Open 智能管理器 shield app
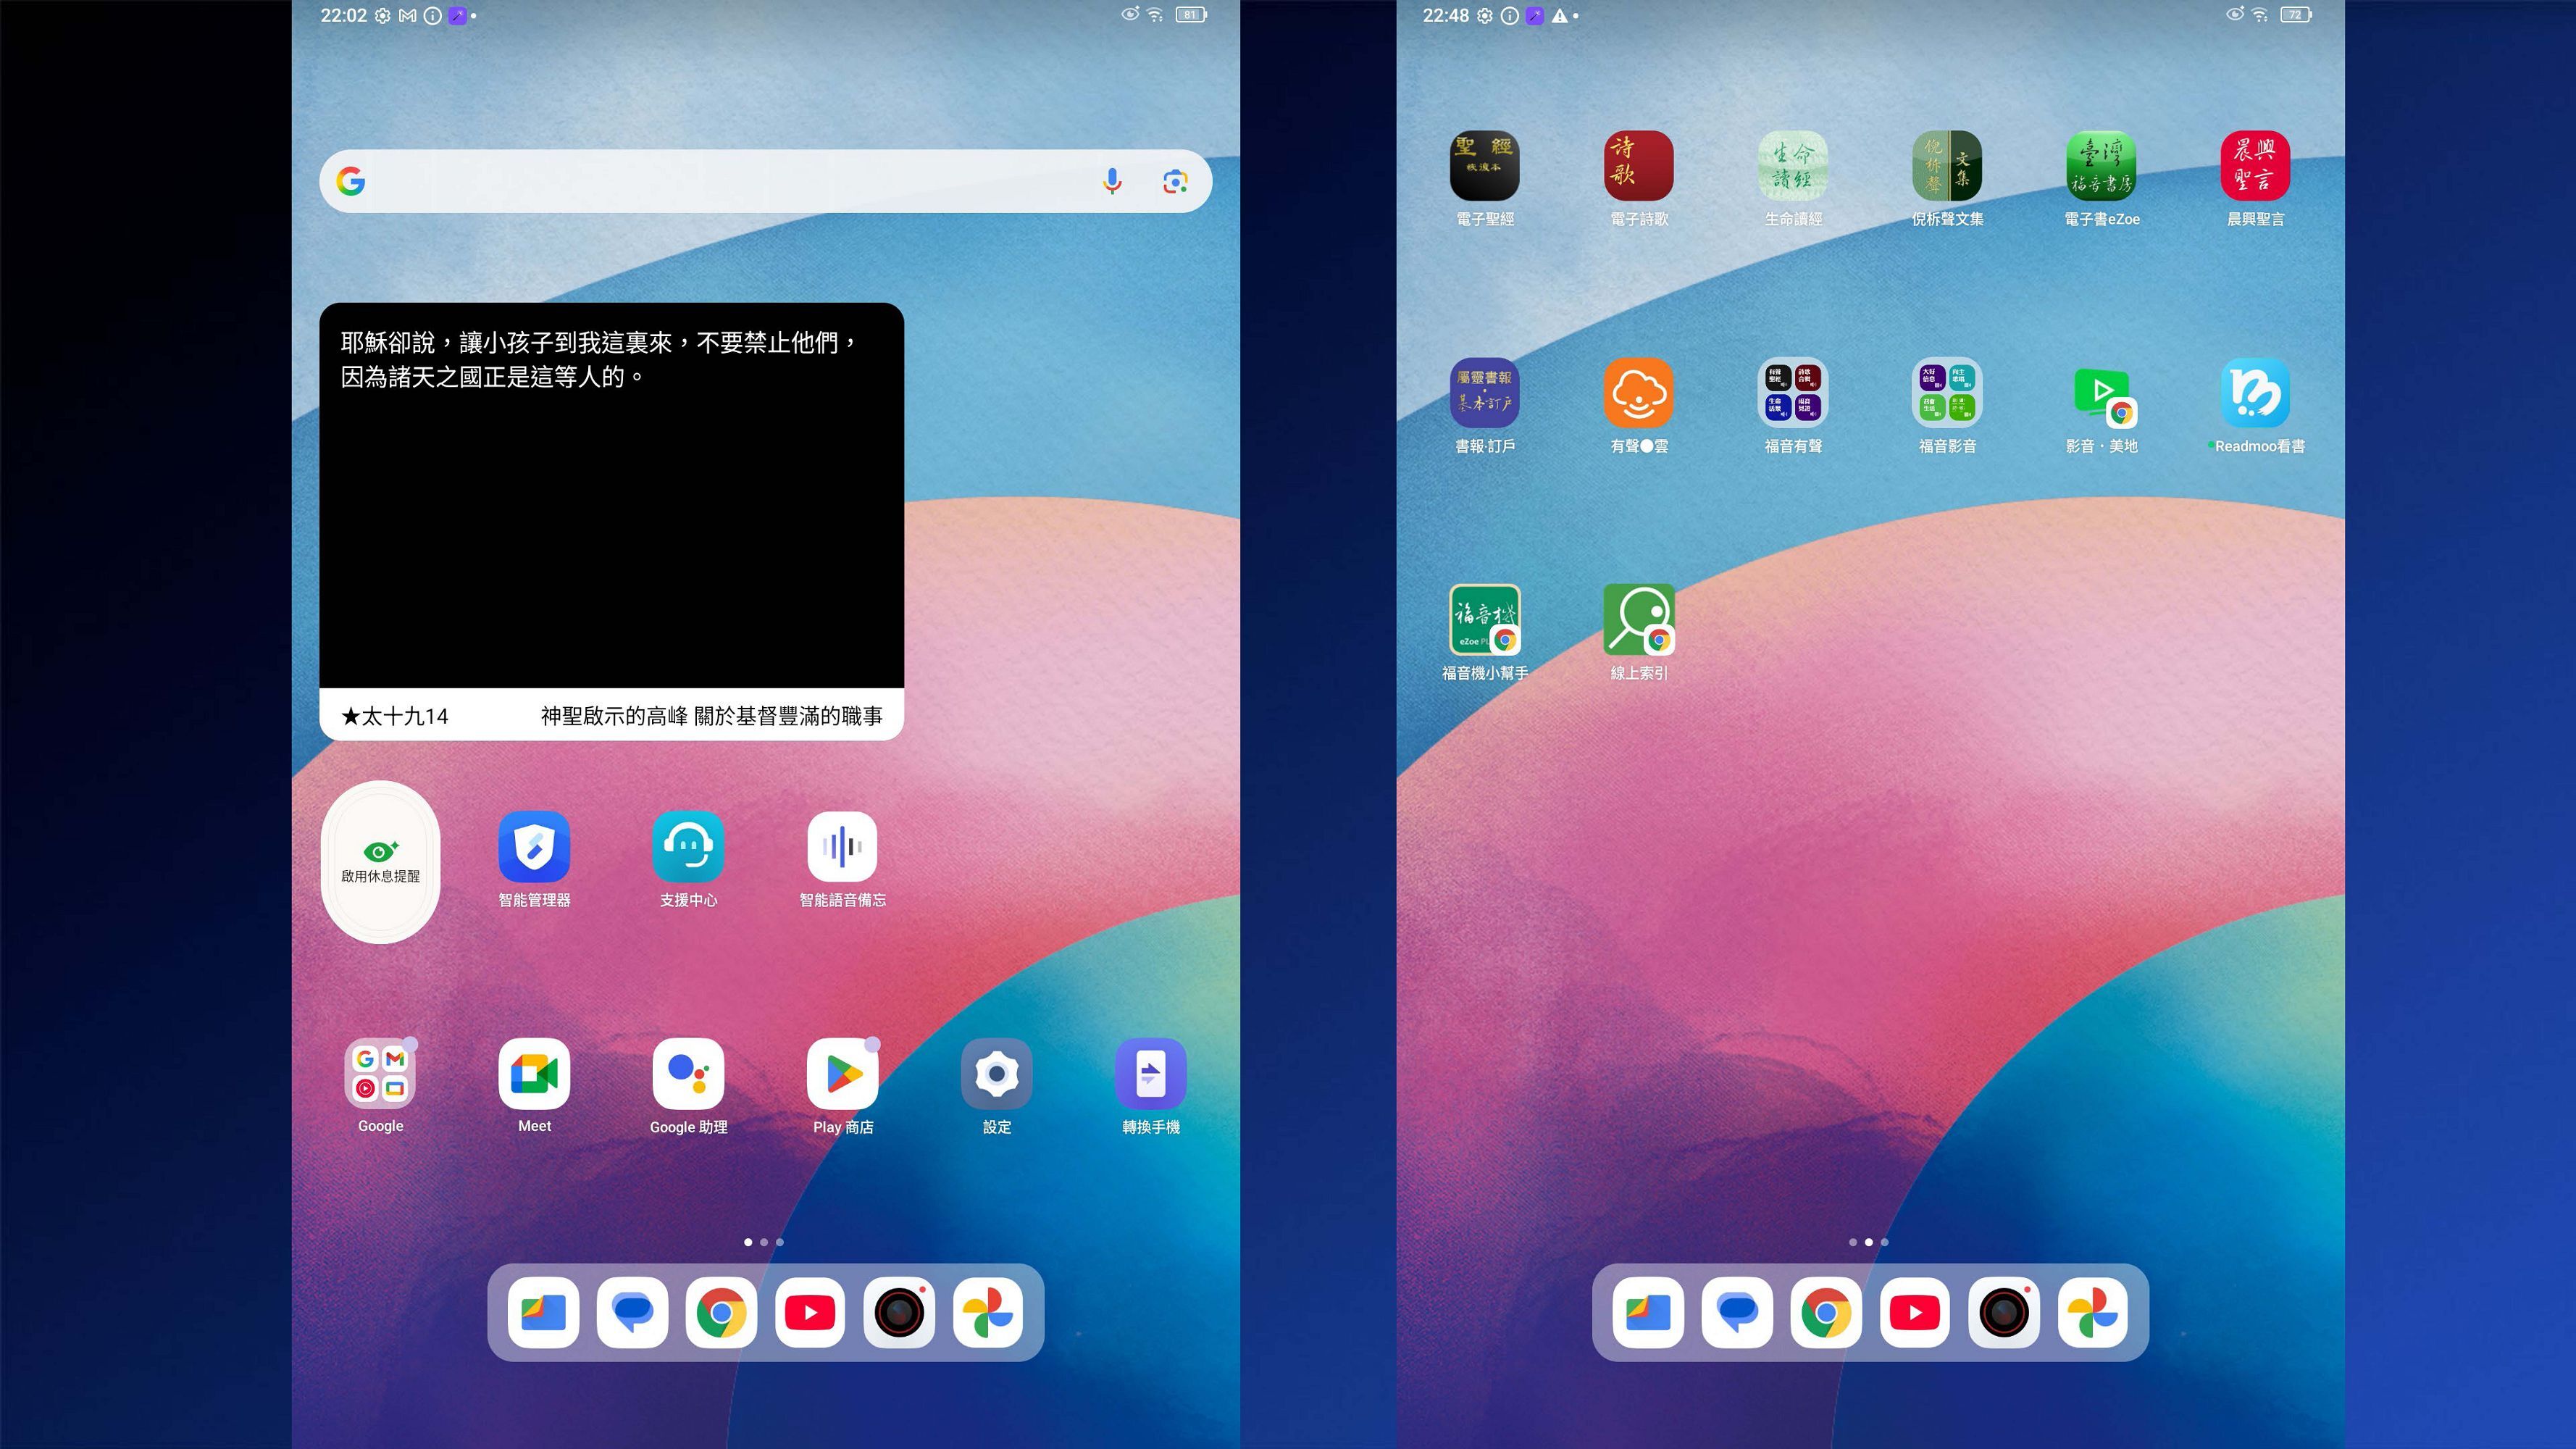The width and height of the screenshot is (2576, 1449). [534, 847]
